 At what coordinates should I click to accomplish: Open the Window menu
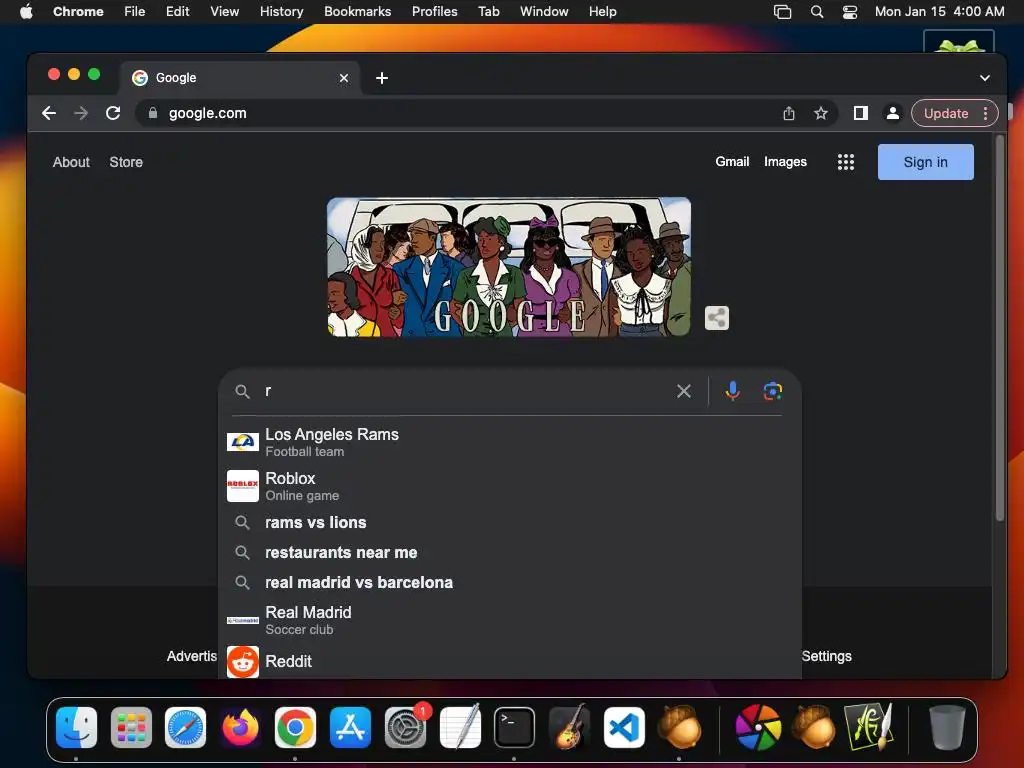point(544,12)
